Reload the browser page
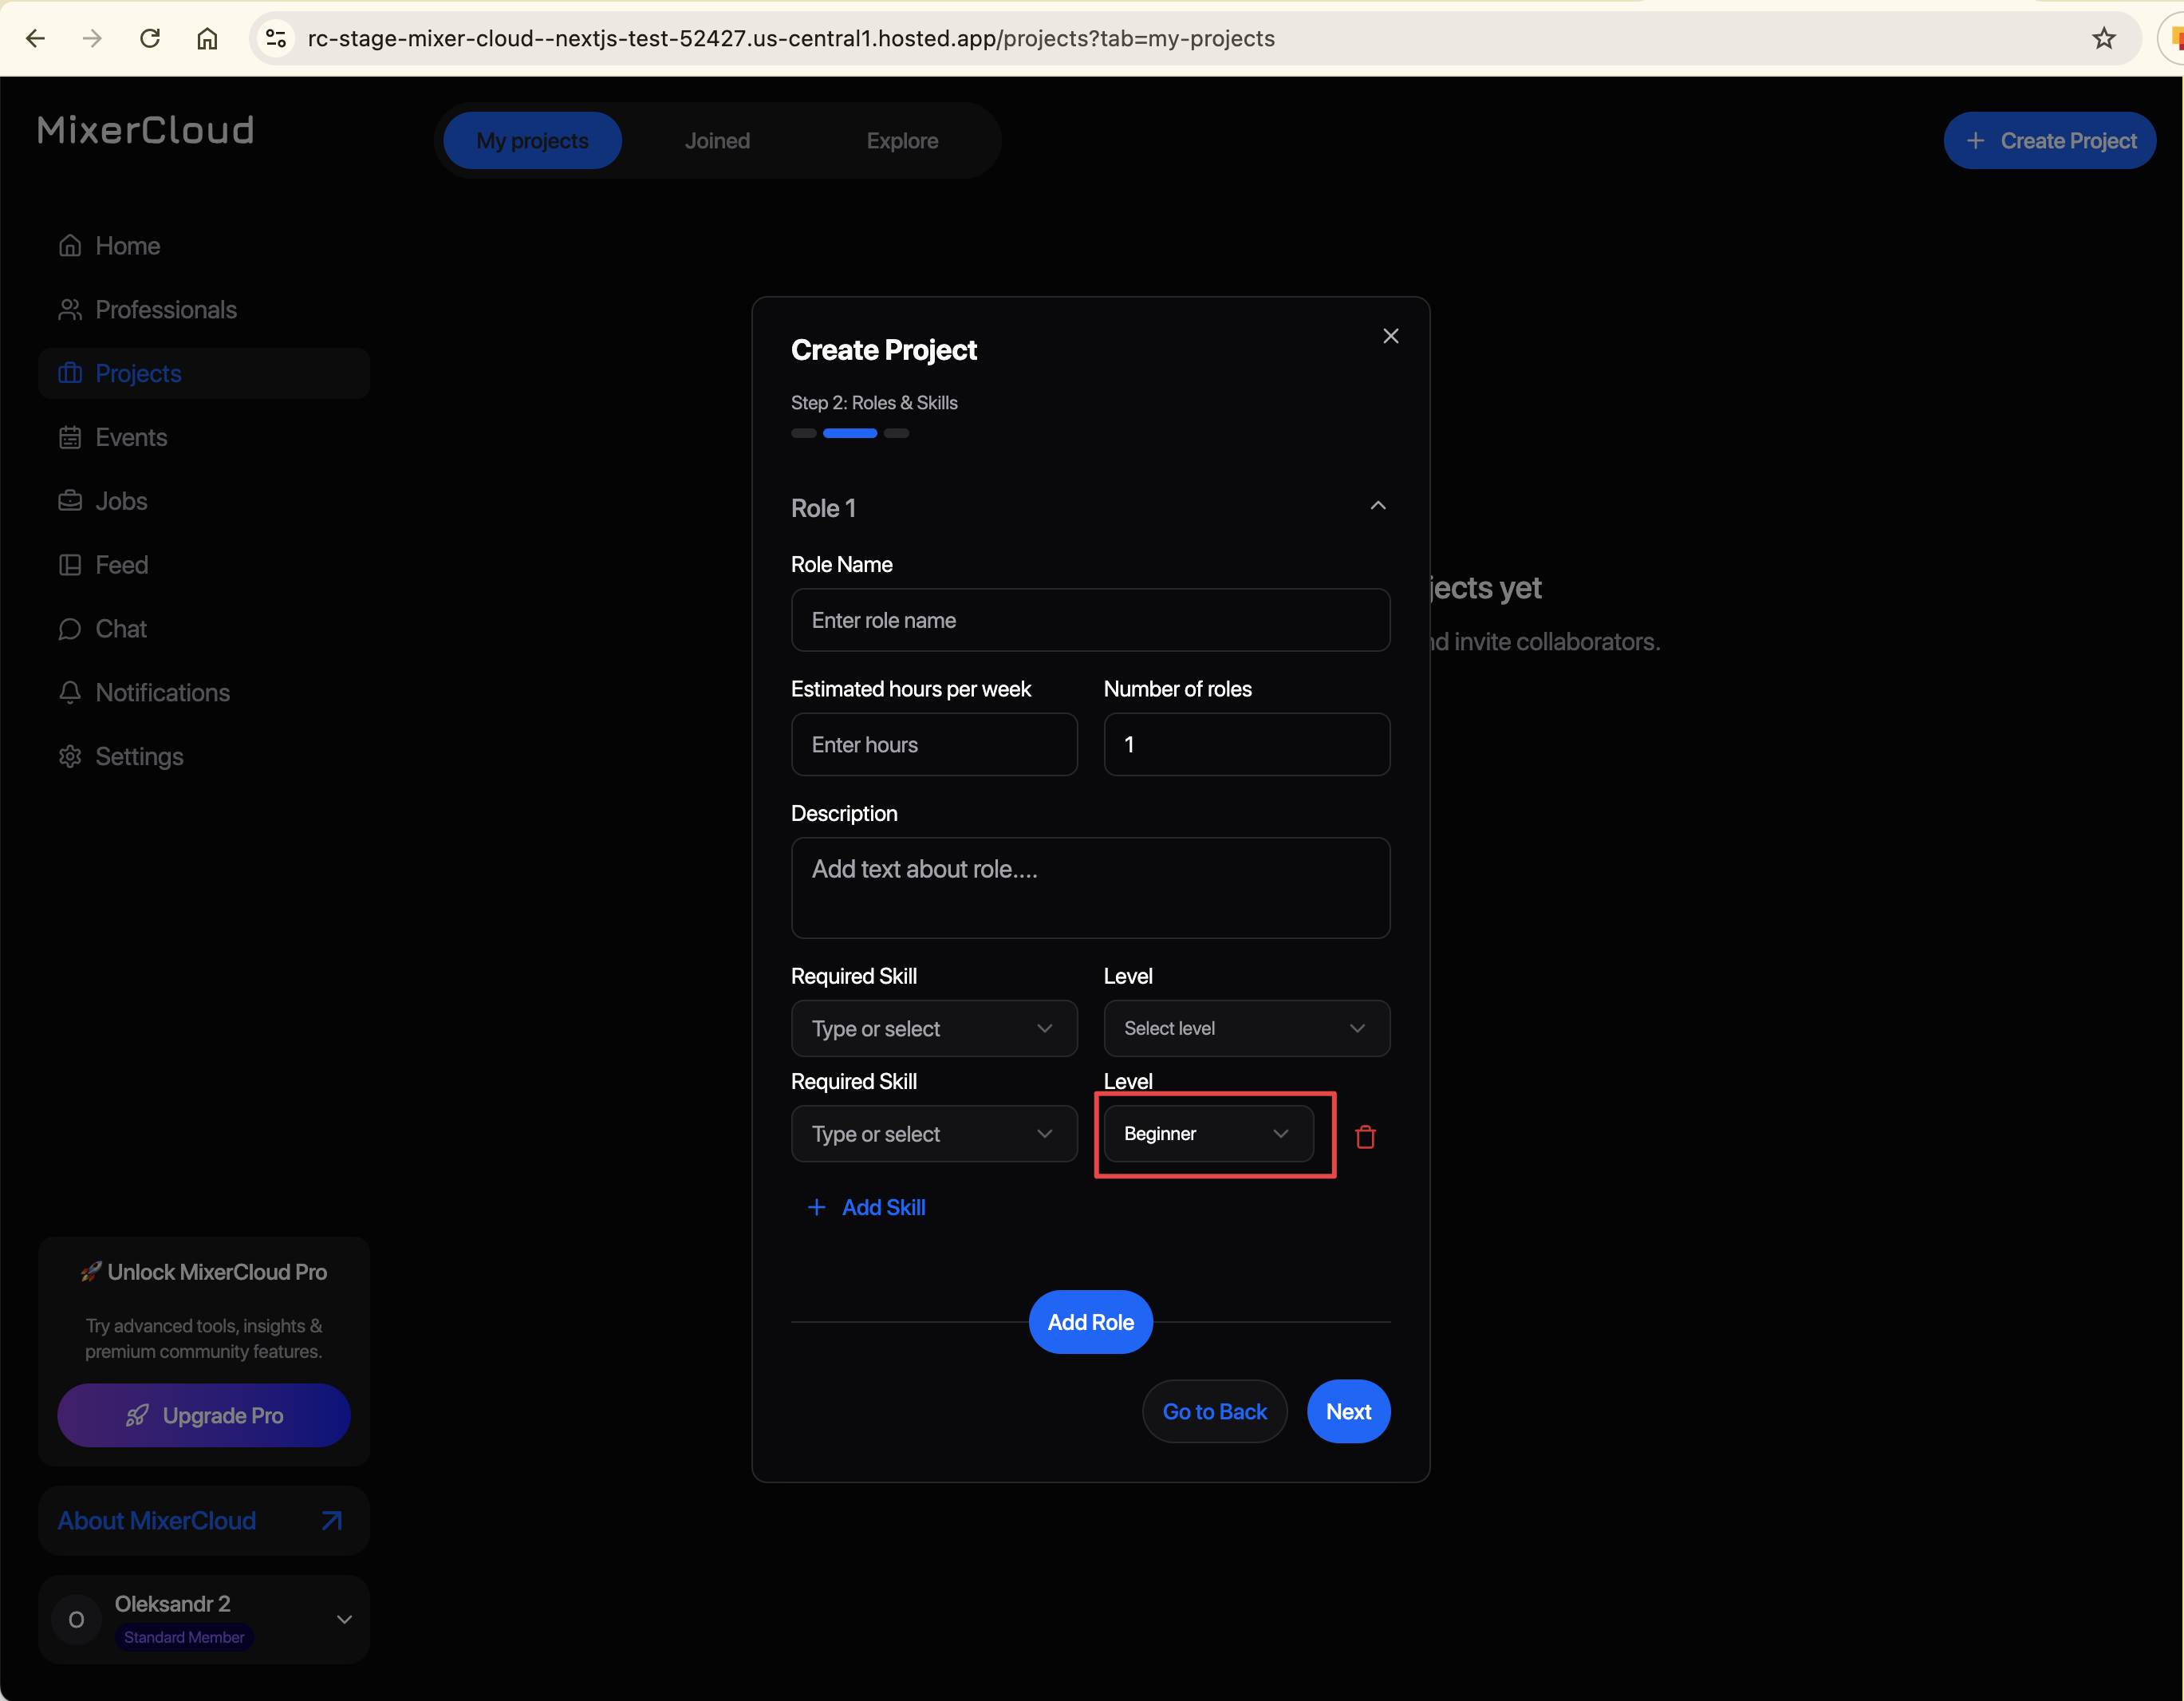The height and width of the screenshot is (1701, 2184). point(150,38)
